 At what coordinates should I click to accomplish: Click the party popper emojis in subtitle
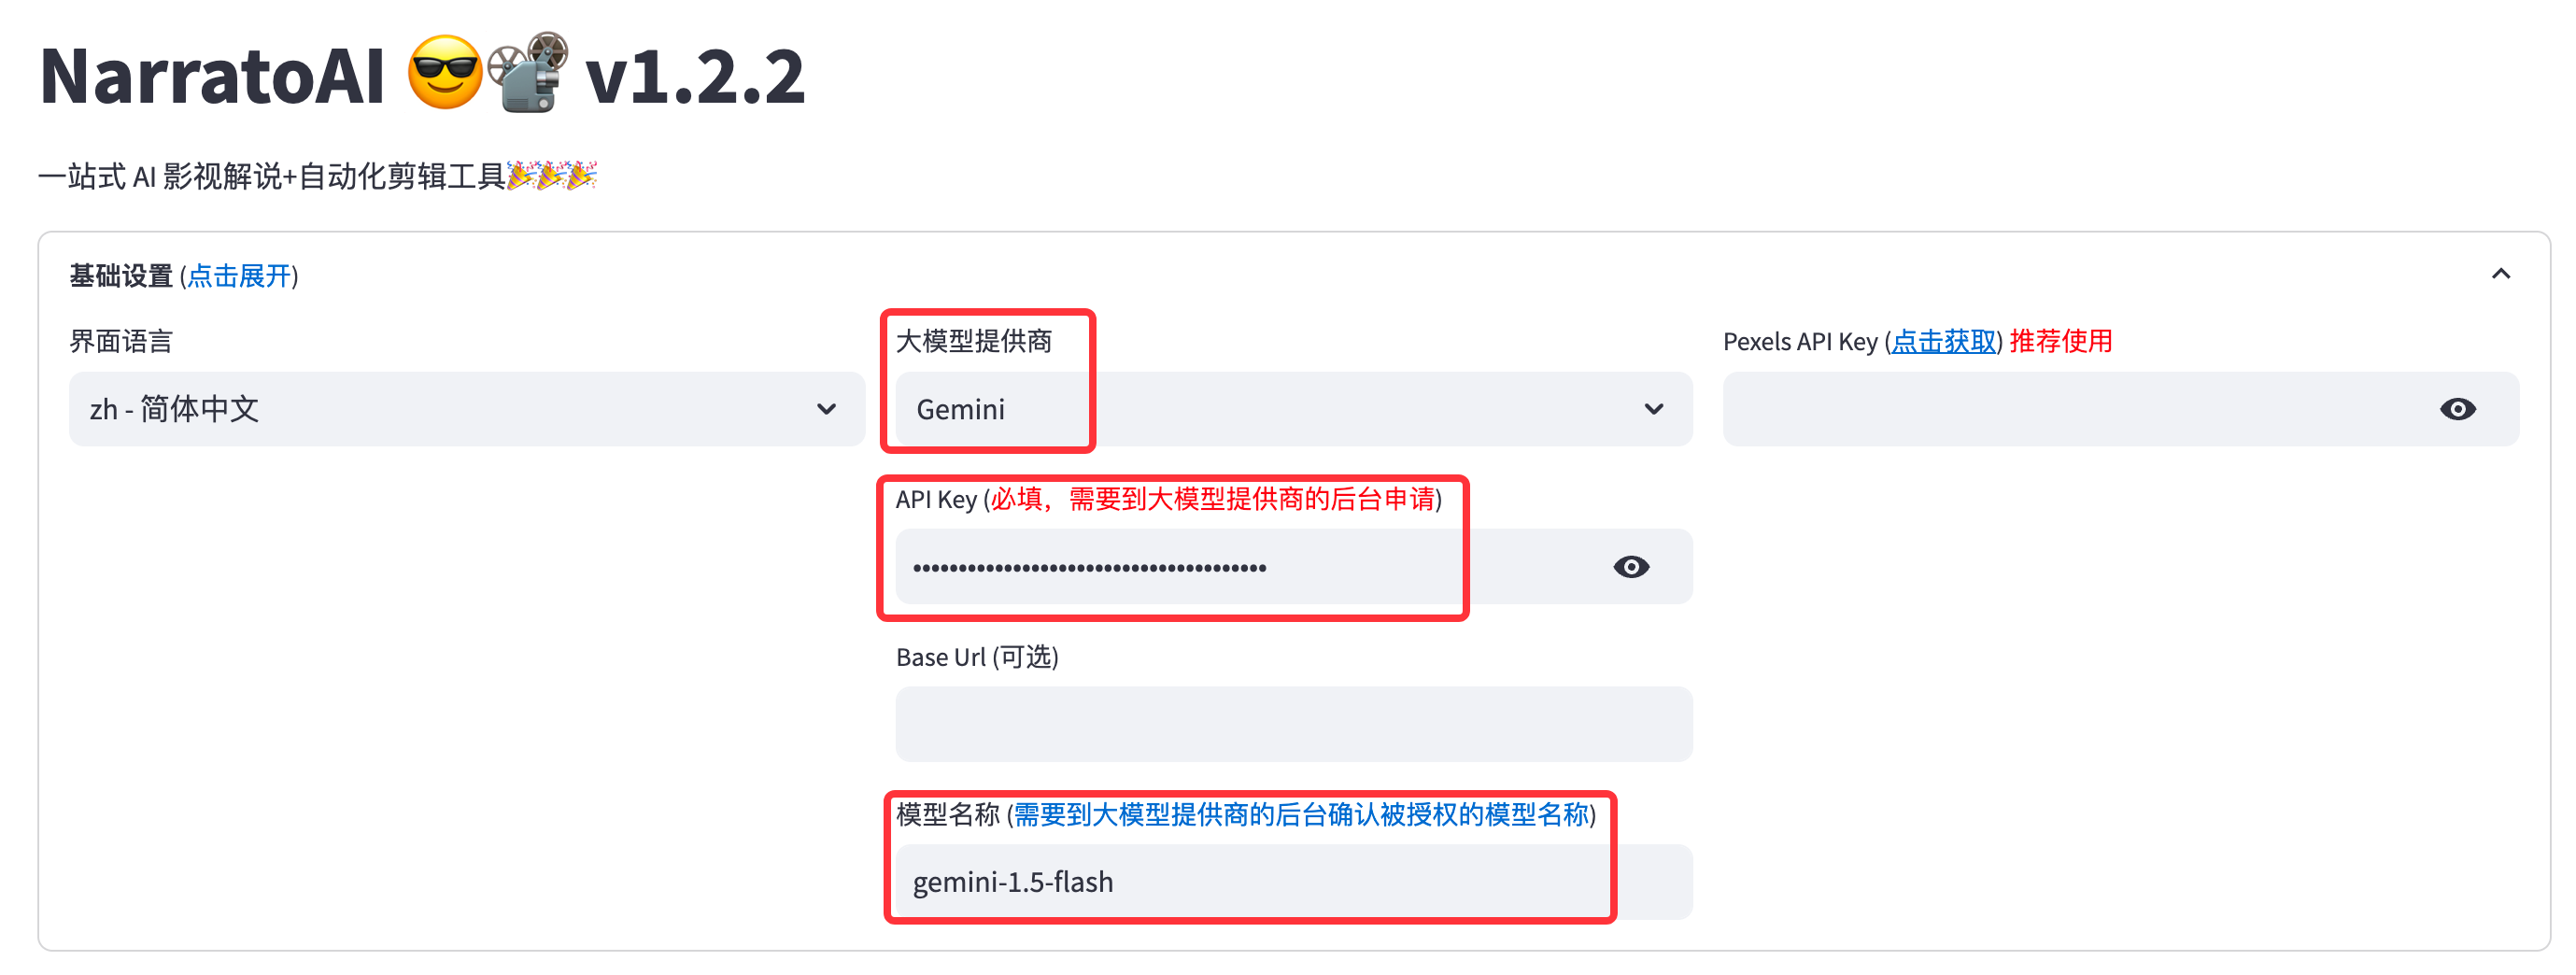click(551, 176)
